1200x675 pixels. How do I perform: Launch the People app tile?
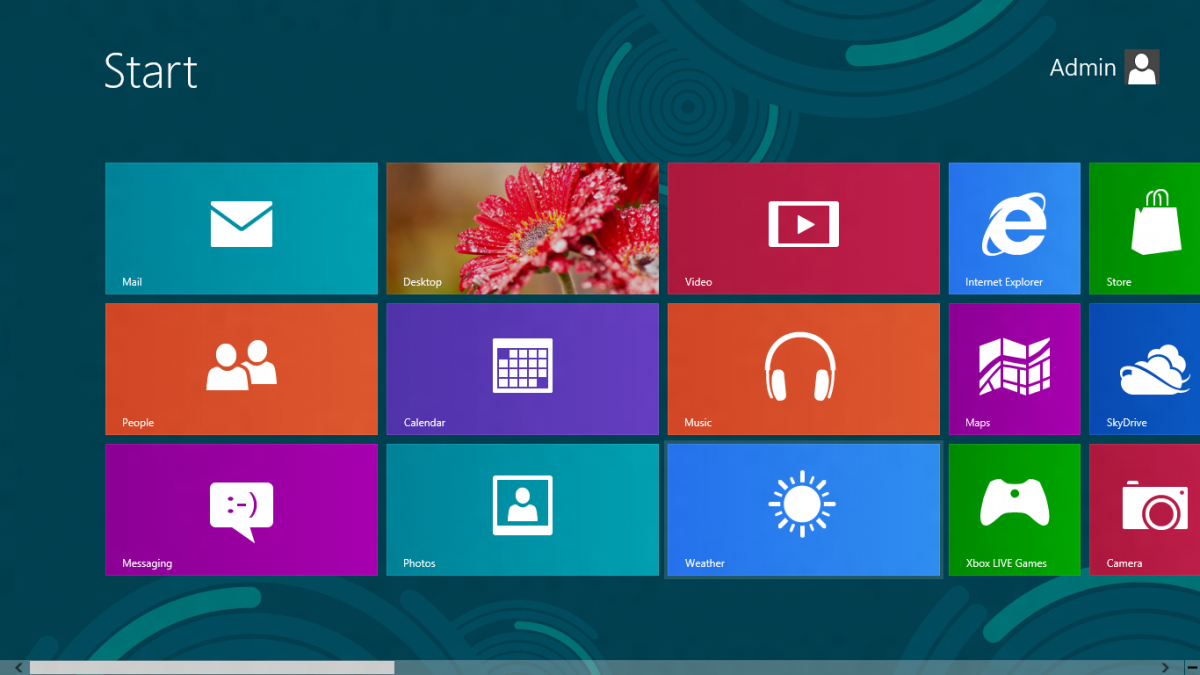(241, 369)
